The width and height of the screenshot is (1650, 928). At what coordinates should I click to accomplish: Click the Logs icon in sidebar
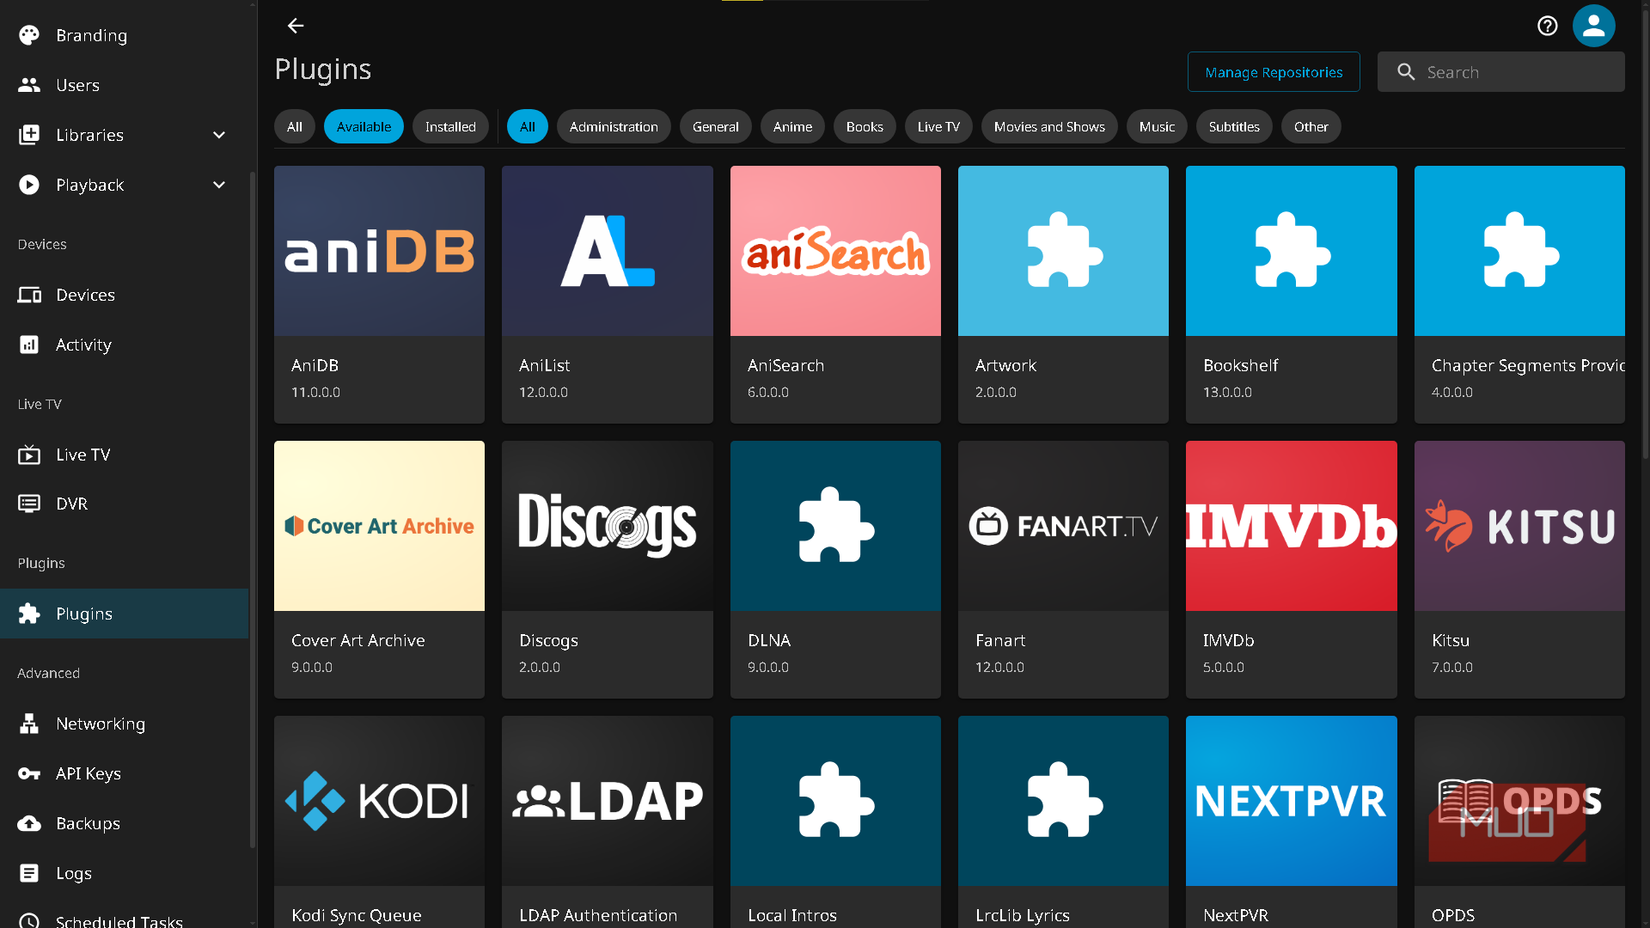[x=29, y=873]
